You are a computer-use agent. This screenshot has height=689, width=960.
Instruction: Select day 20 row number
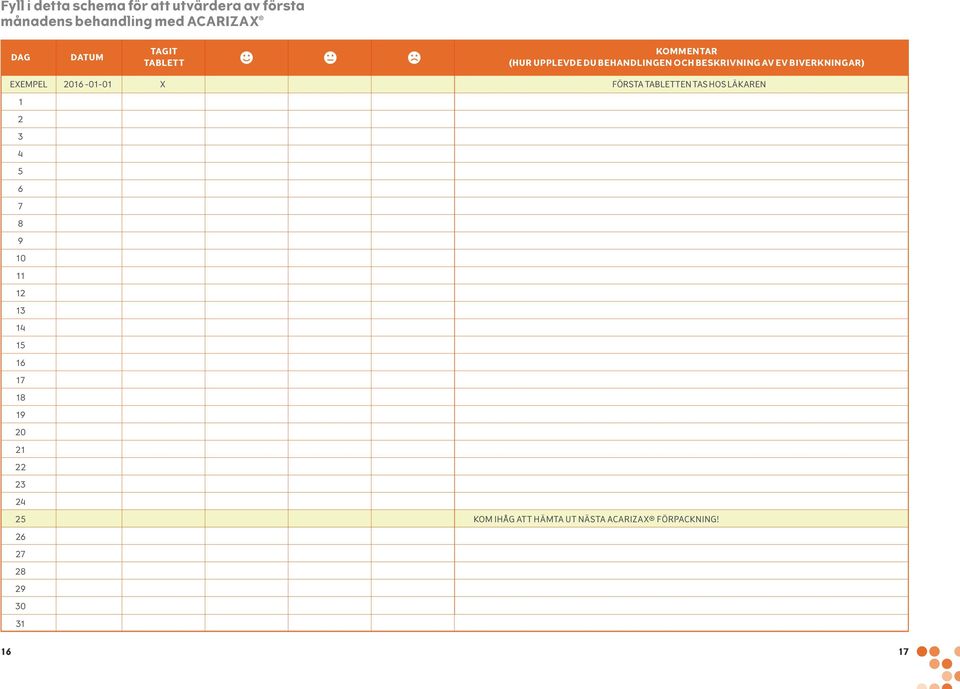point(21,432)
